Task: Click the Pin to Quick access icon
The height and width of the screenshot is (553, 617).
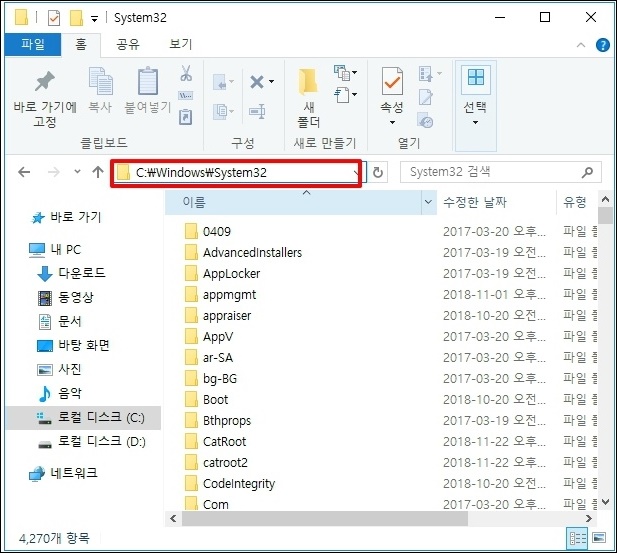Action: tap(45, 81)
